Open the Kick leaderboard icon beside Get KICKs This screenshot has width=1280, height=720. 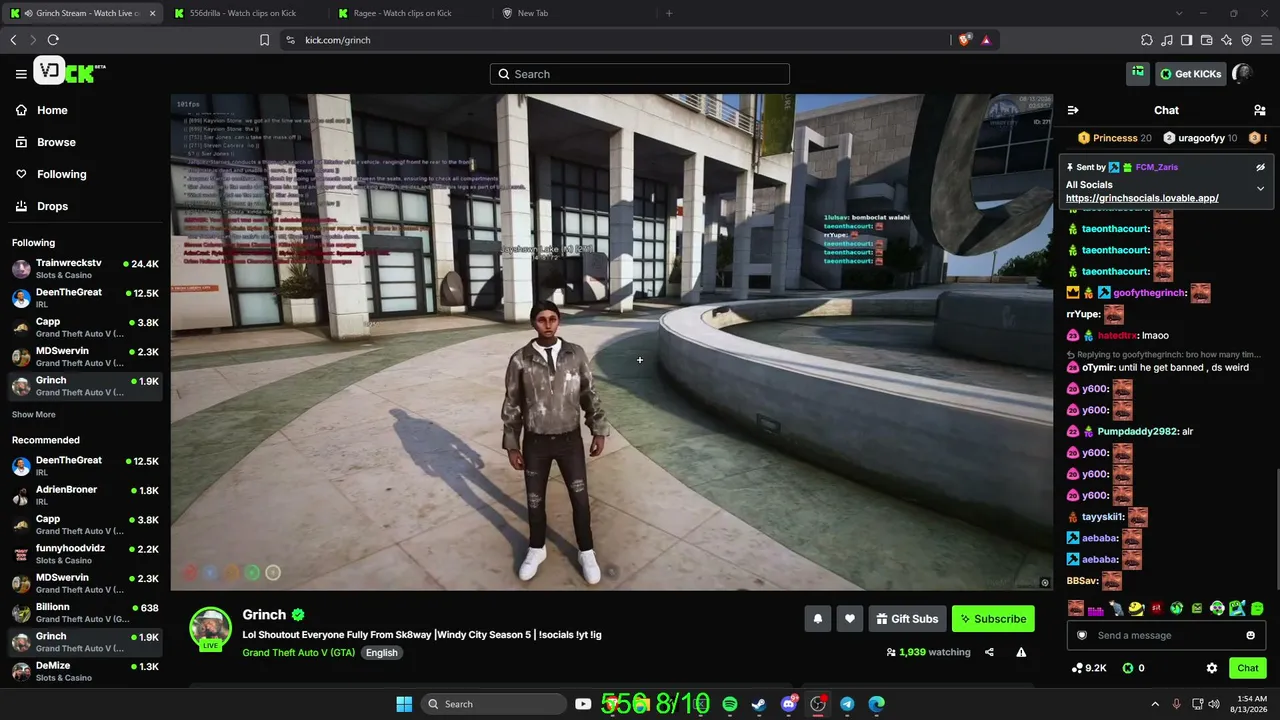tap(1138, 73)
